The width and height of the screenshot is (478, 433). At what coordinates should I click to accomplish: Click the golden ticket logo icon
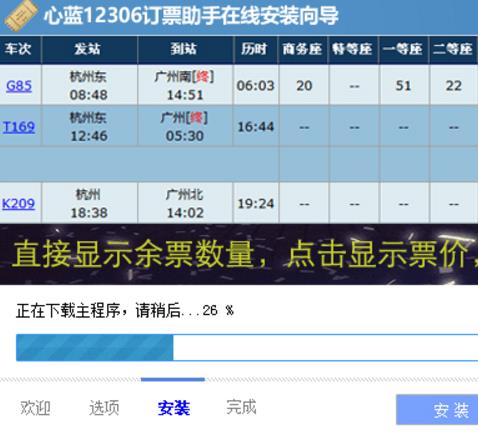click(21, 16)
